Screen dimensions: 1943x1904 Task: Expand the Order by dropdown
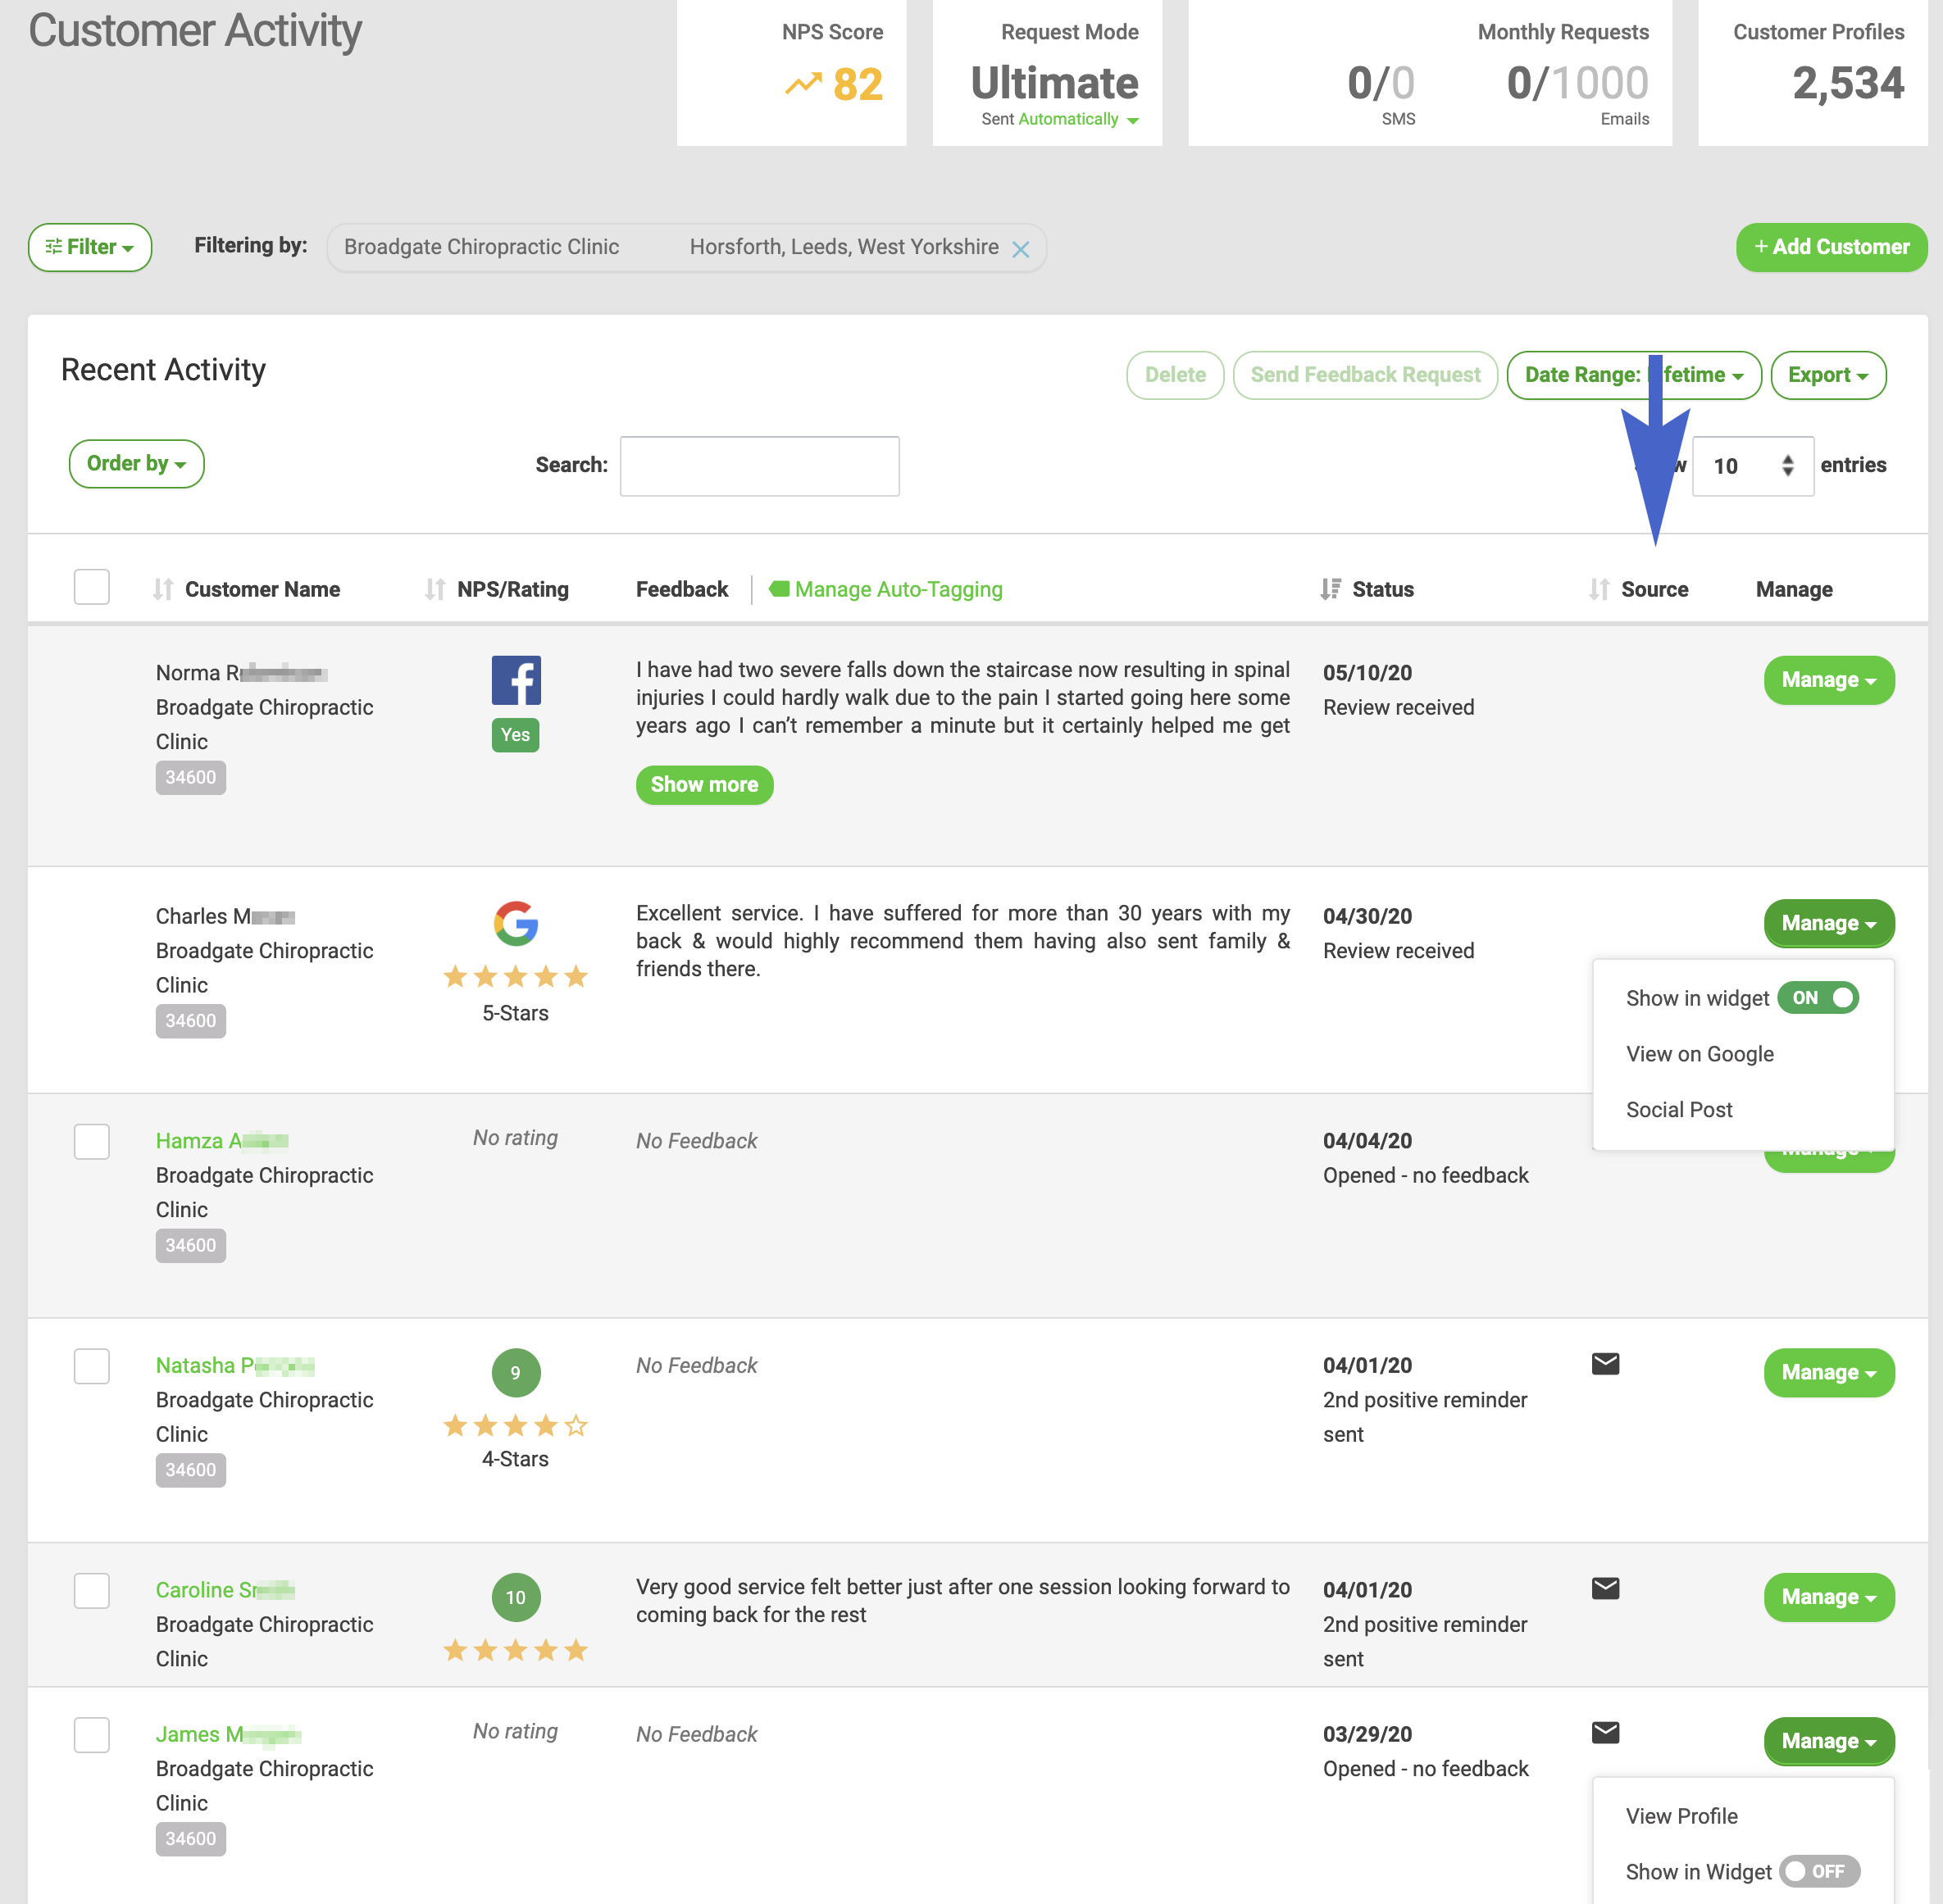pos(136,464)
